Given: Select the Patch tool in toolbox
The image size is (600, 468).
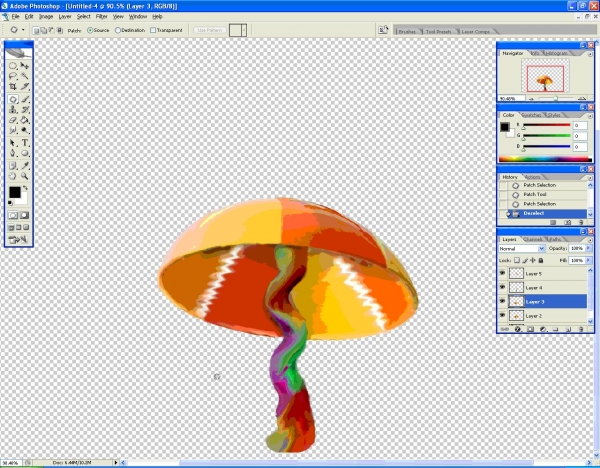Looking at the screenshot, I should pyautogui.click(x=13, y=99).
